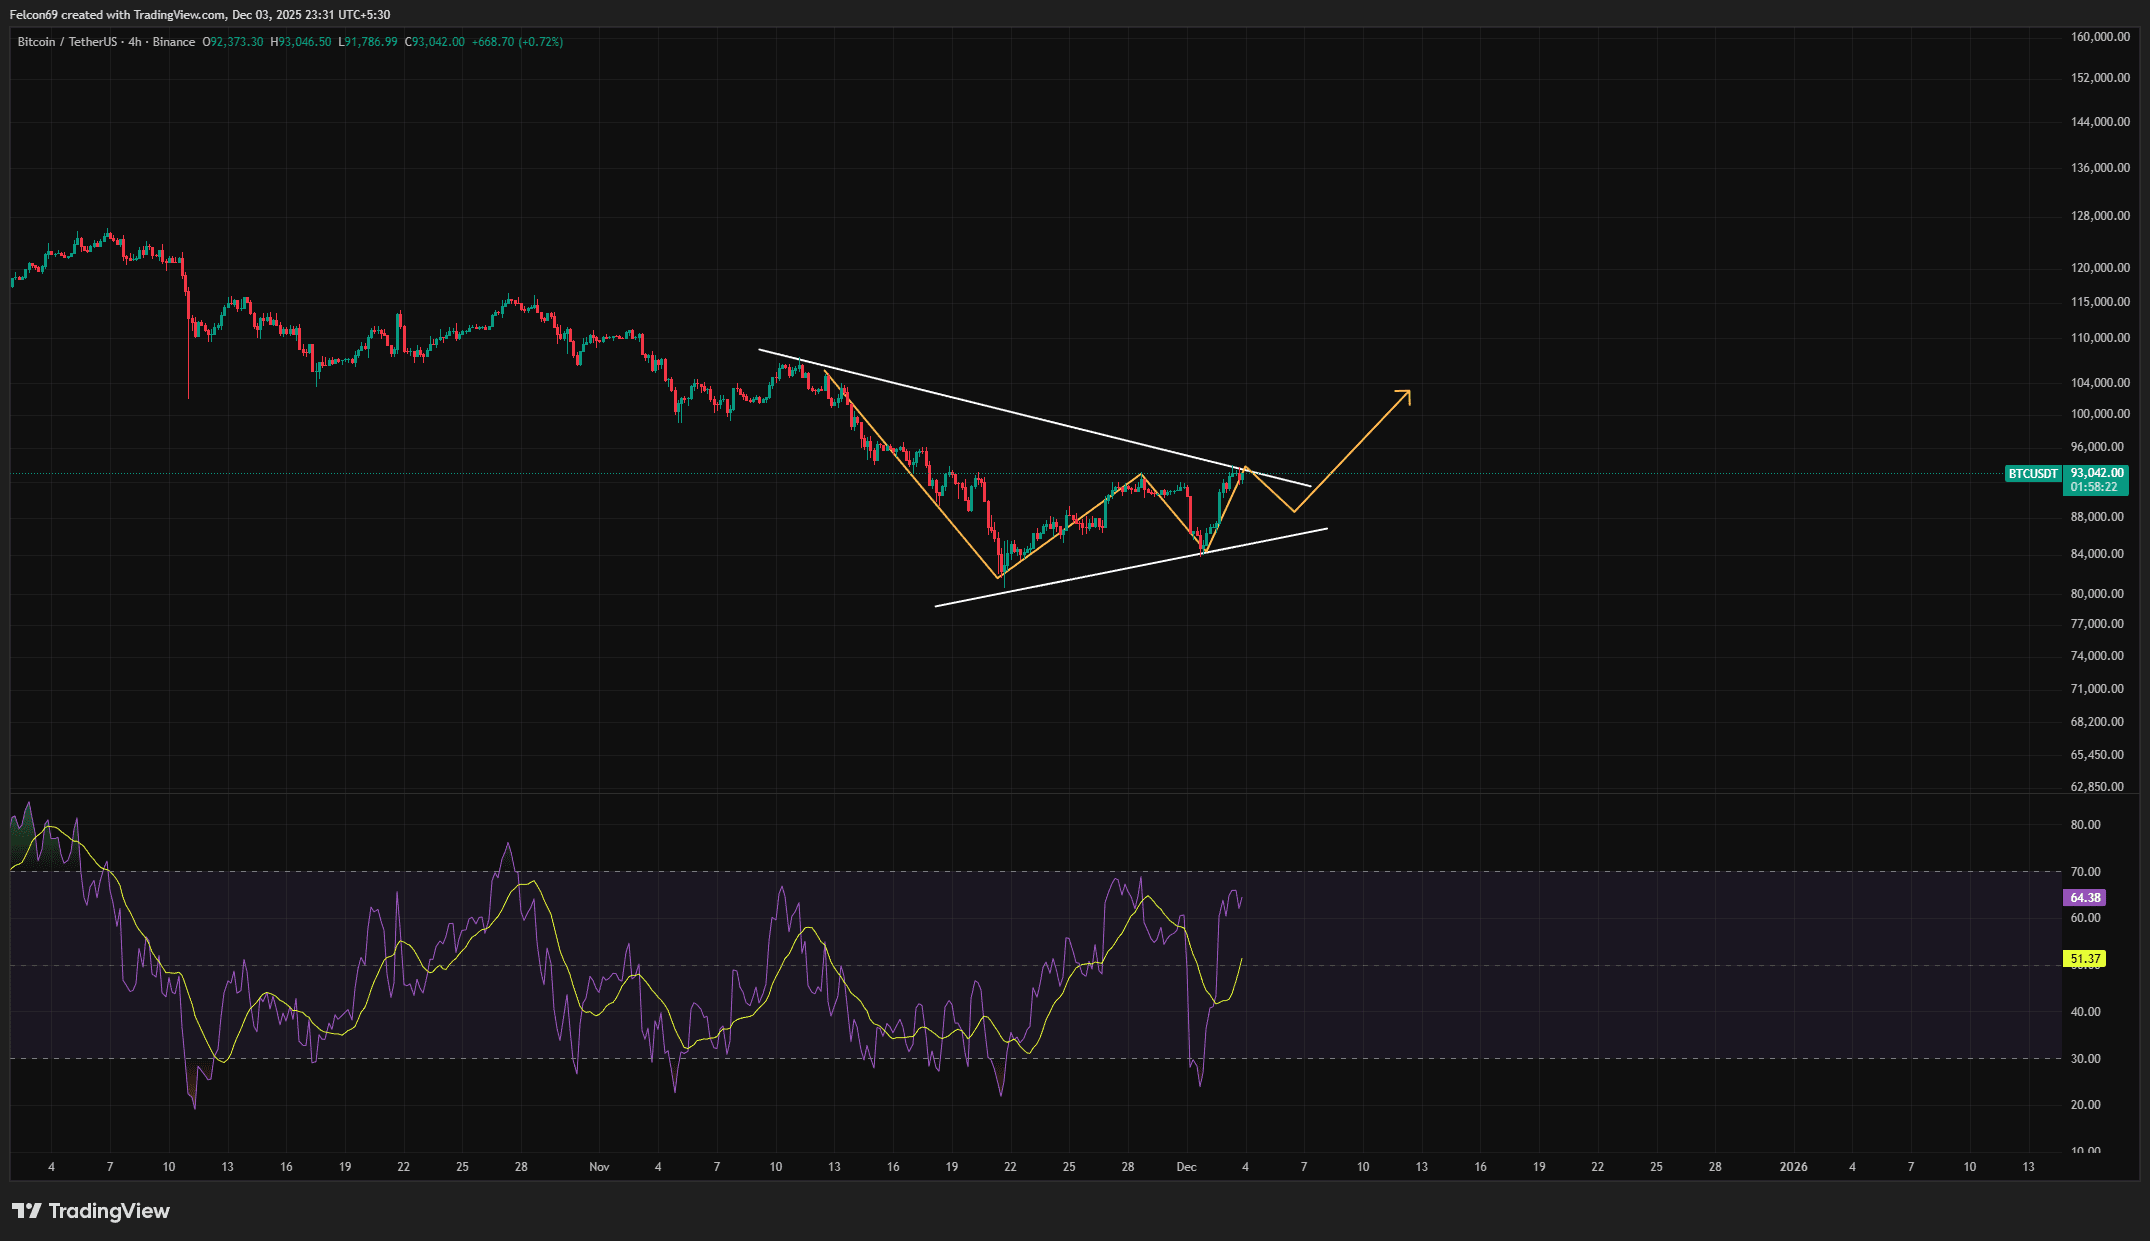2150x1241 pixels.
Task: Click the TradingView logo at bottom left
Action: pyautogui.click(x=91, y=1211)
